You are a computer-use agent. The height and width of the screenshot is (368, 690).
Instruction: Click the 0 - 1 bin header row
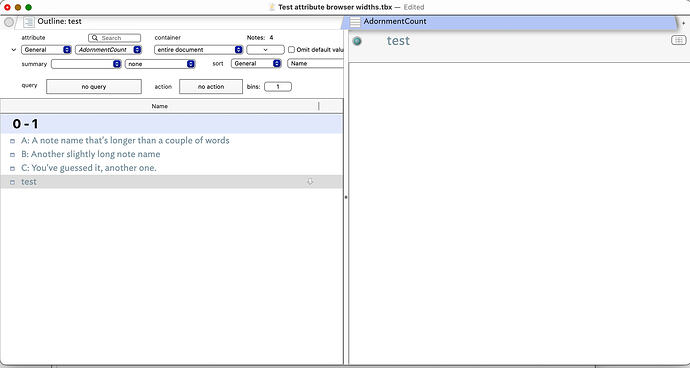[171, 124]
